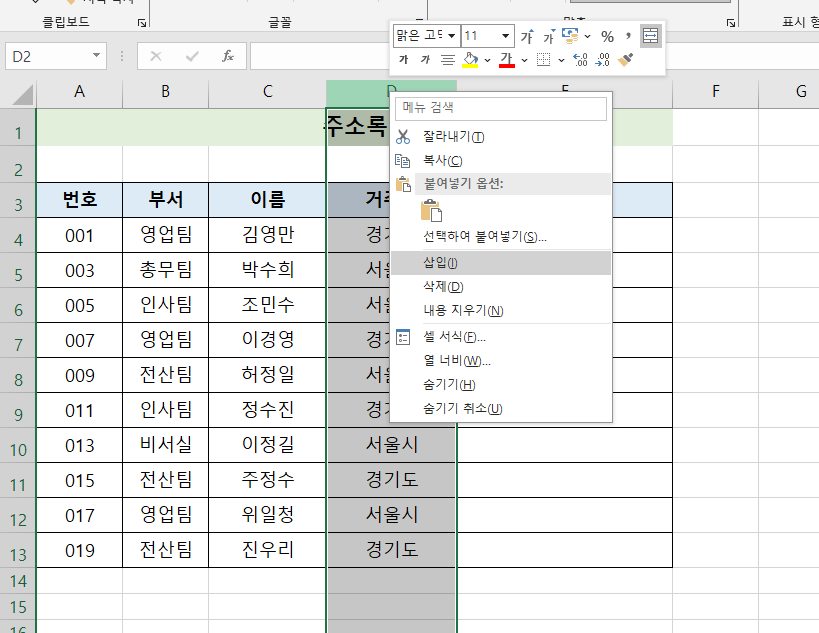819x633 pixels.
Task: Open the borders dropdown arrow in mini toolbar
Action: tap(561, 60)
